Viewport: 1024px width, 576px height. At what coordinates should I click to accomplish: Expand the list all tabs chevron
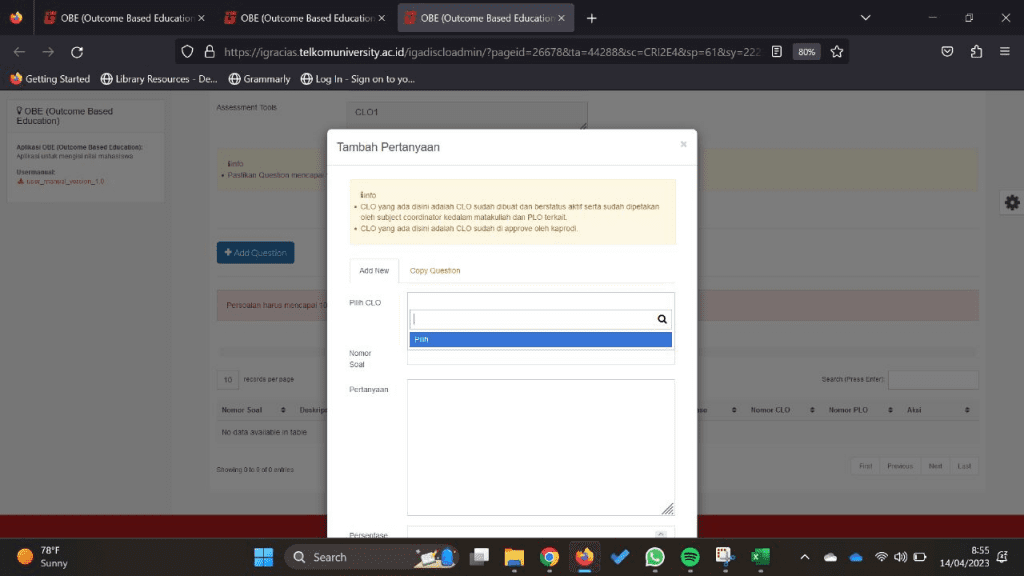click(x=865, y=18)
